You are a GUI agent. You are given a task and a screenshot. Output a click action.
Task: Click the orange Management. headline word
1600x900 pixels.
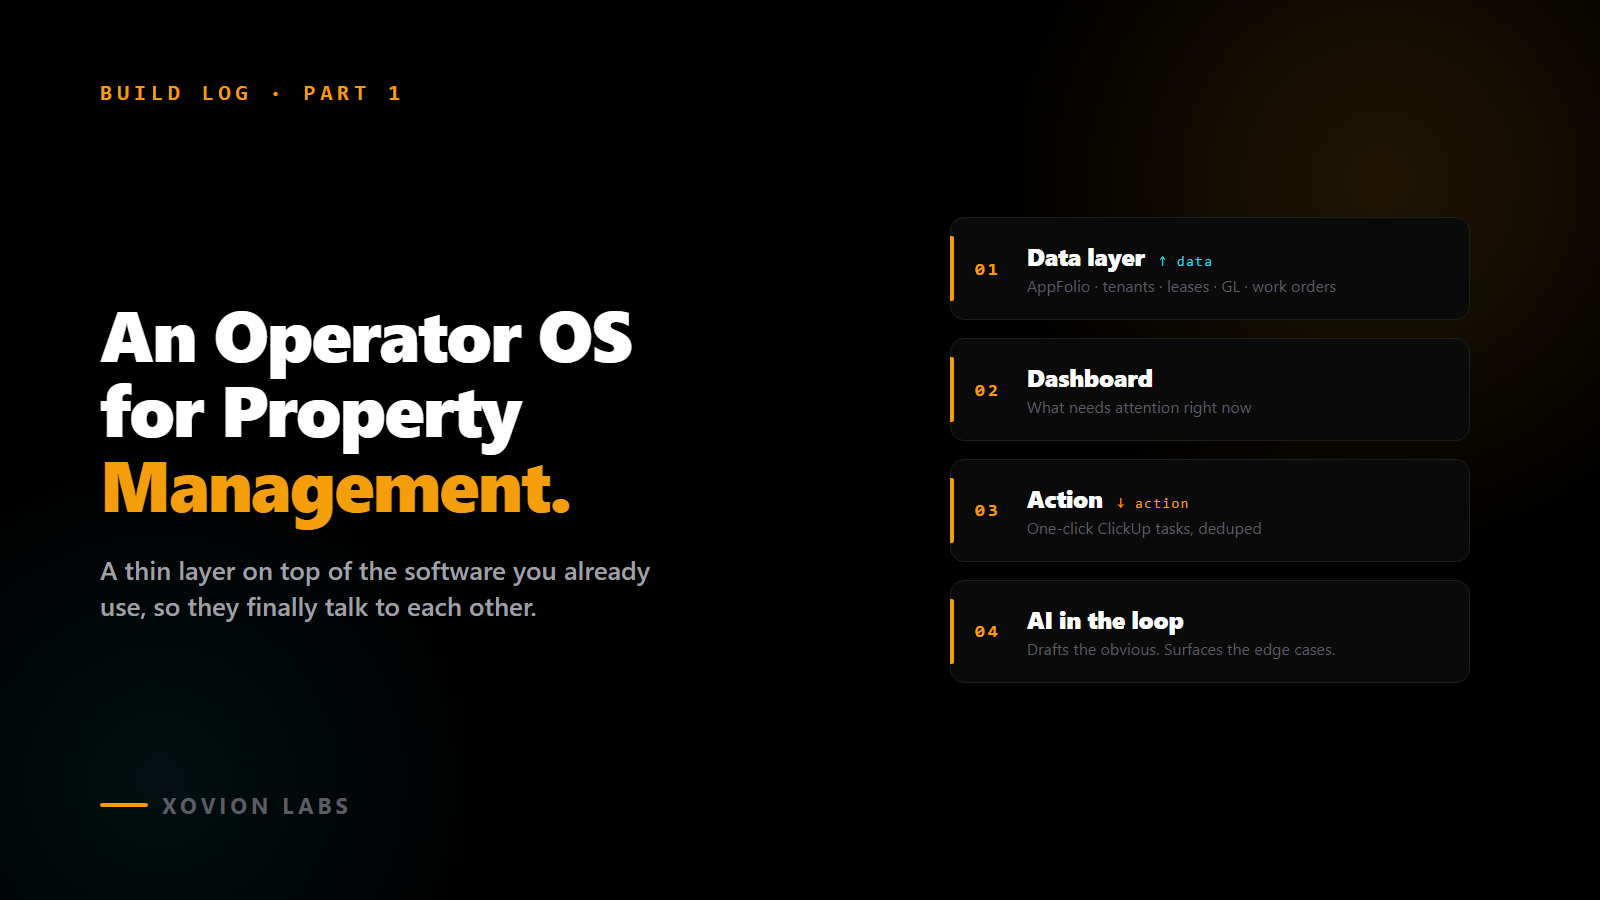336,489
